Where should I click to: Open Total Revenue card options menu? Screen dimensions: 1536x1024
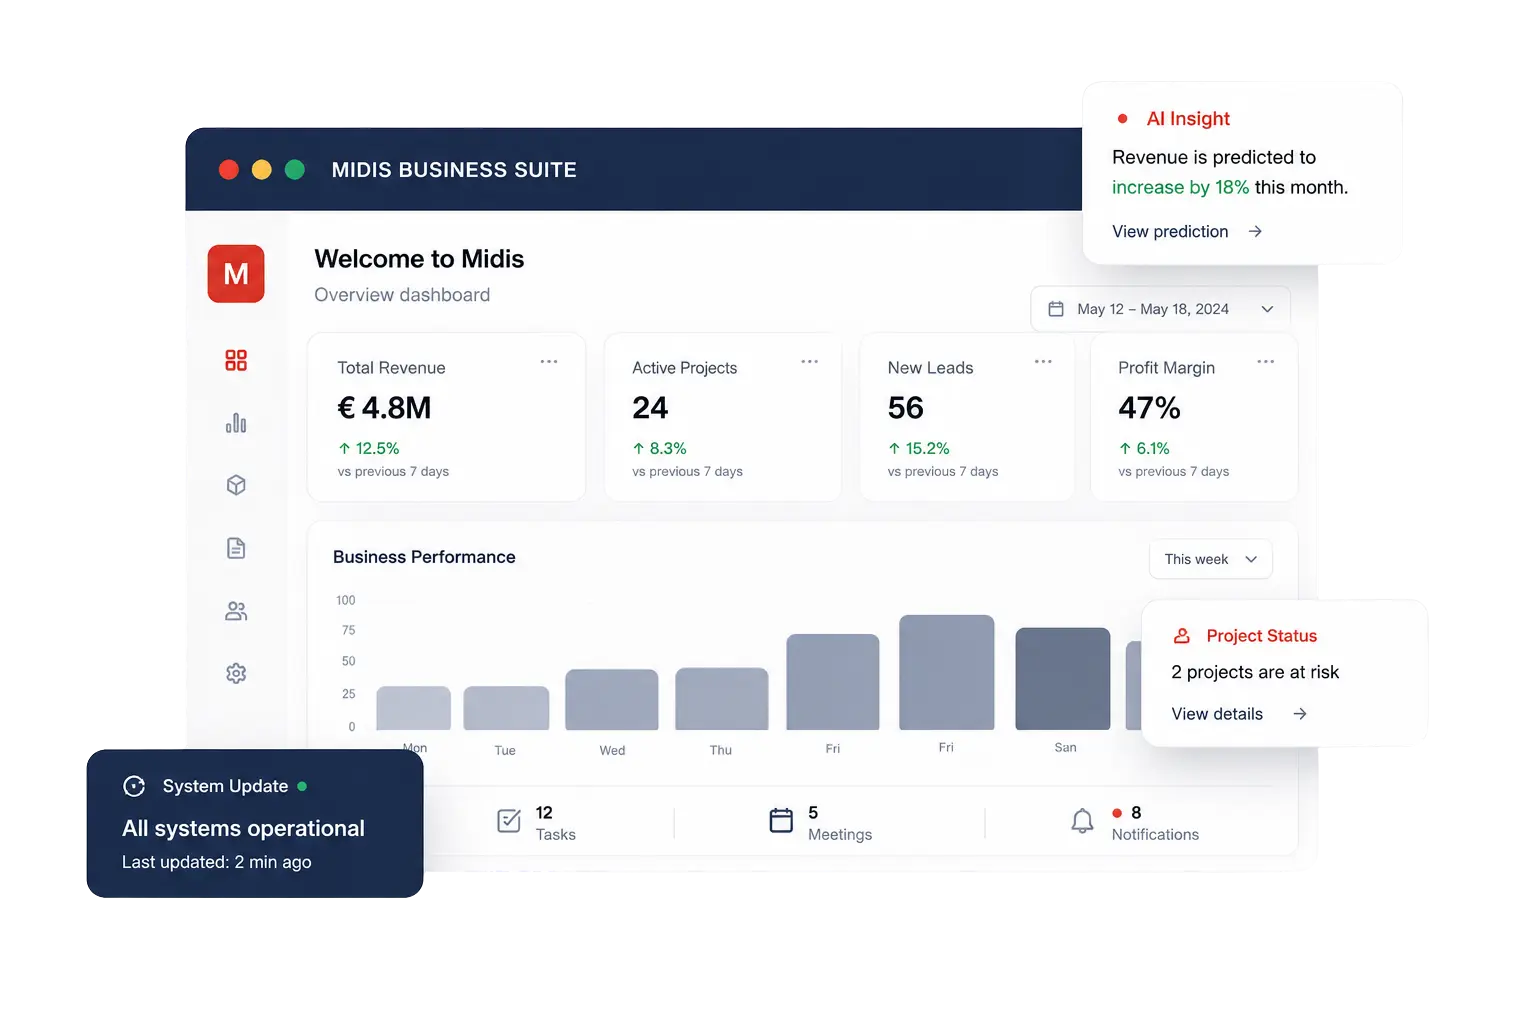coord(549,361)
